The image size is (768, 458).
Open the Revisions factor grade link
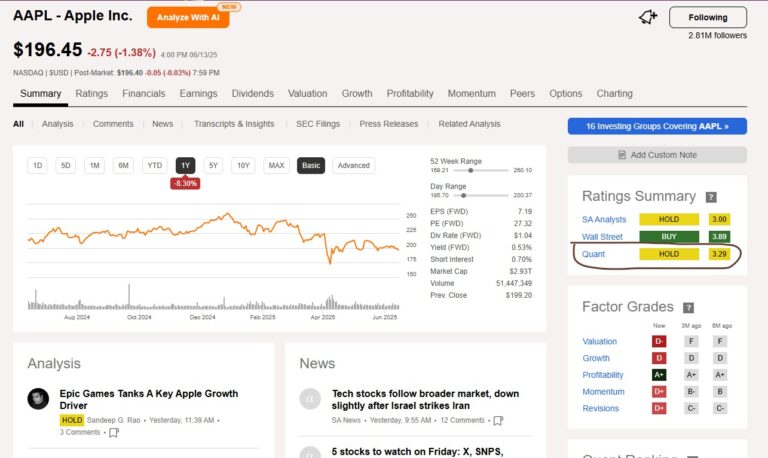point(600,408)
